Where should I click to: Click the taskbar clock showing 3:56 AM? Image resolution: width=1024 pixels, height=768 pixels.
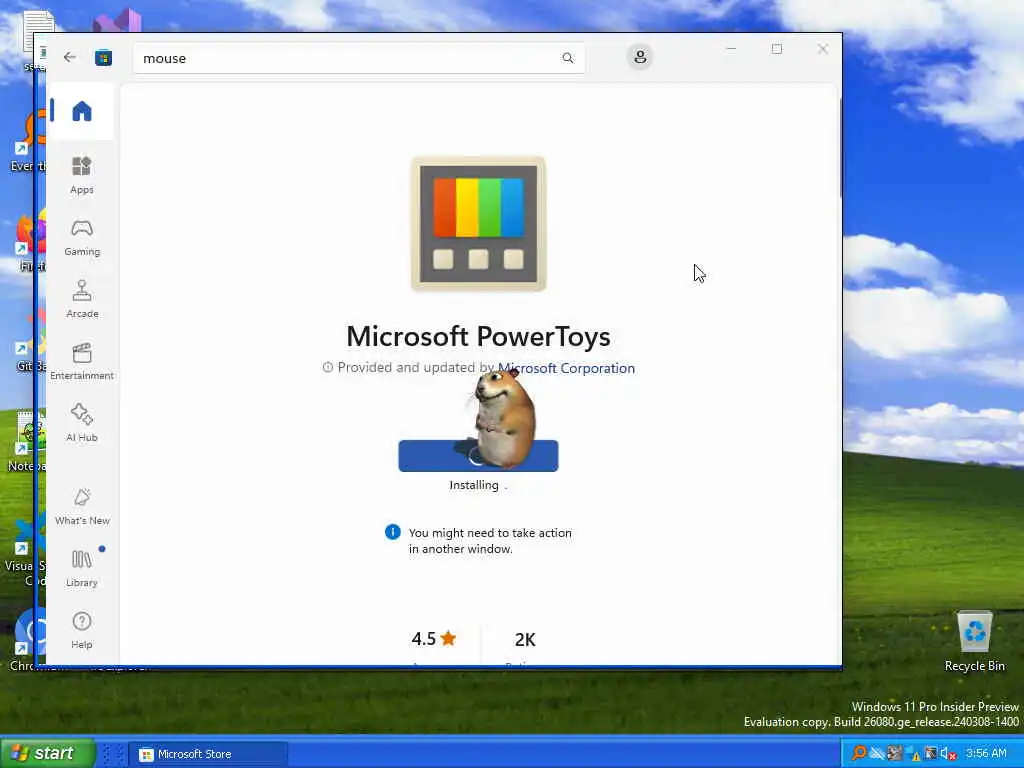pyautogui.click(x=986, y=753)
